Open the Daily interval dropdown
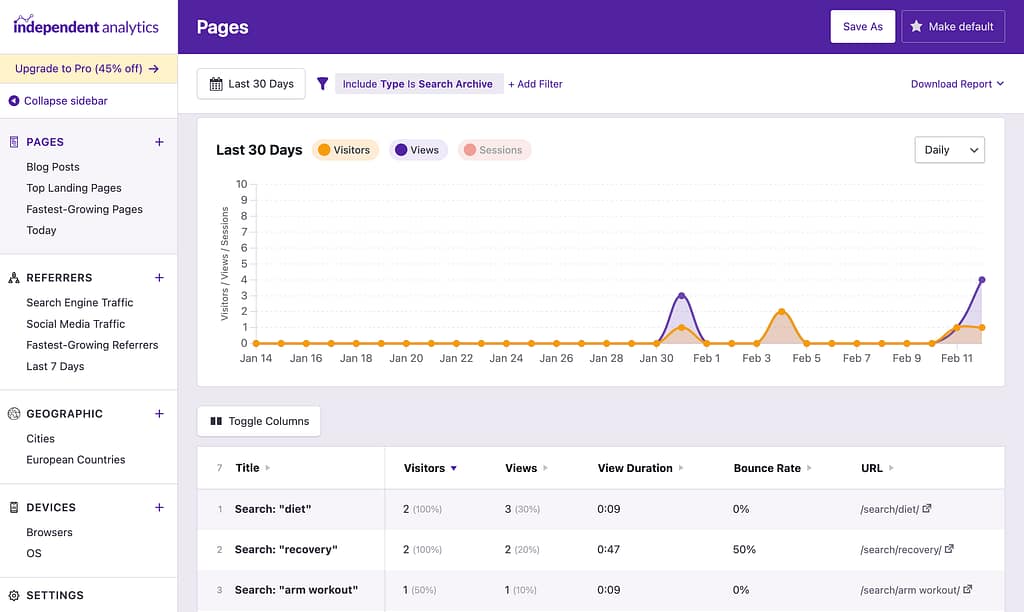Image resolution: width=1024 pixels, height=612 pixels. [949, 149]
